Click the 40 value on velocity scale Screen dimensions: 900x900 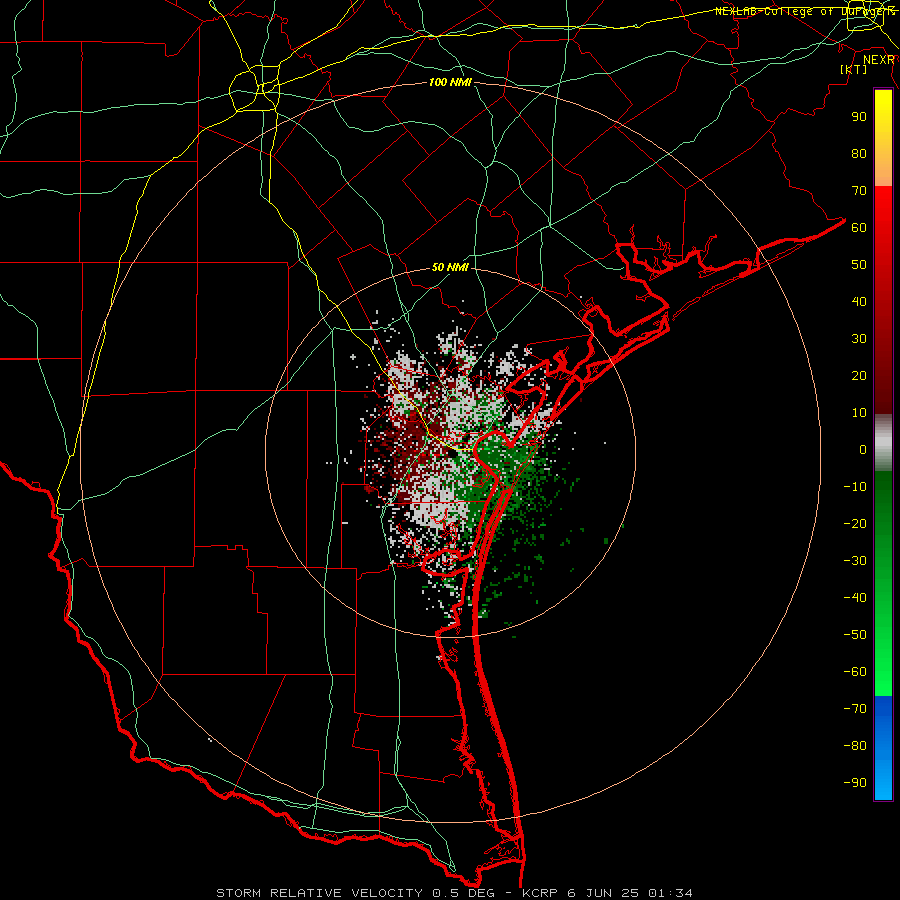(x=859, y=301)
